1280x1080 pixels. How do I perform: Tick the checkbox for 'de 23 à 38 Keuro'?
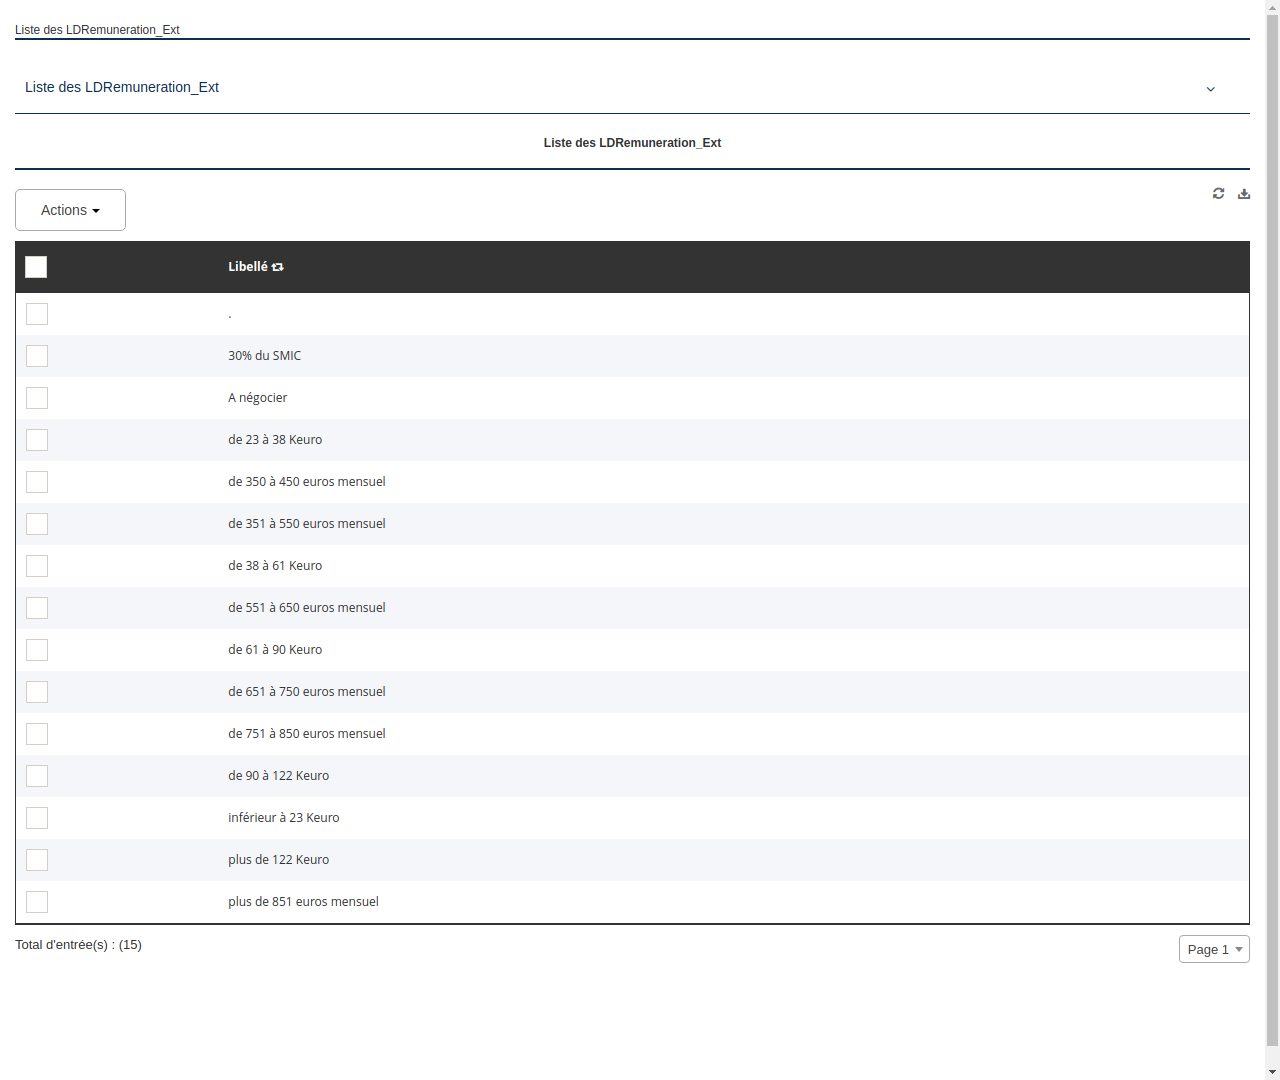(x=37, y=440)
